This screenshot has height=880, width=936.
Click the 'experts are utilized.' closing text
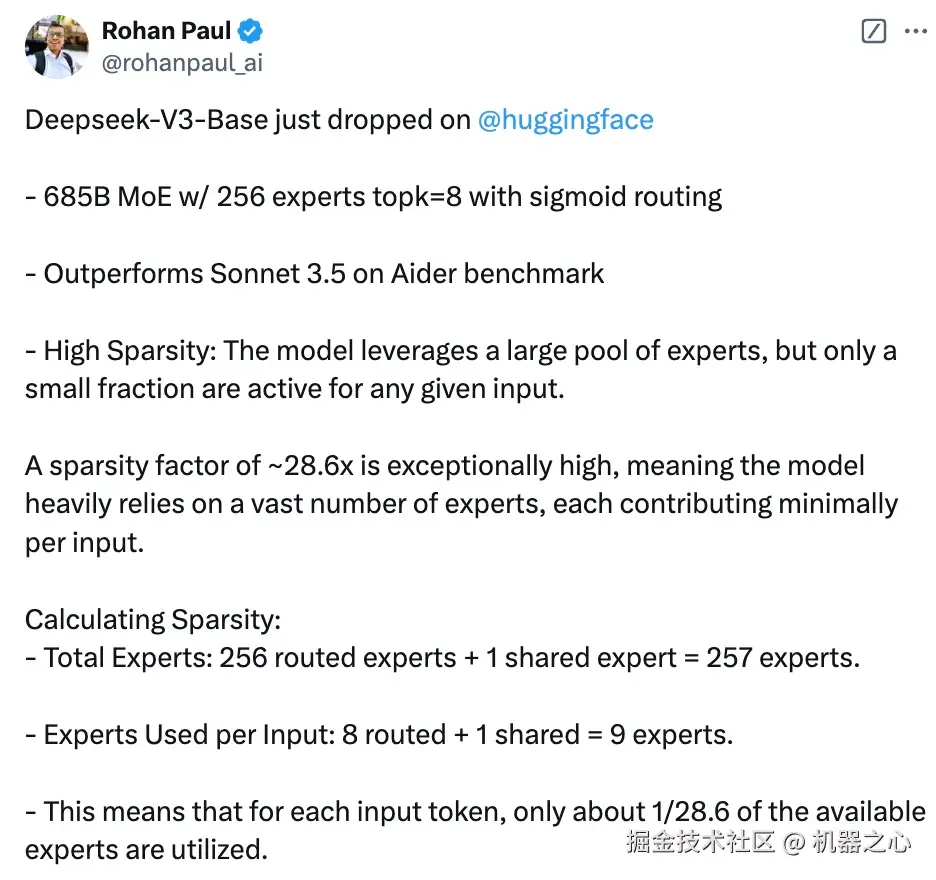coord(146,850)
